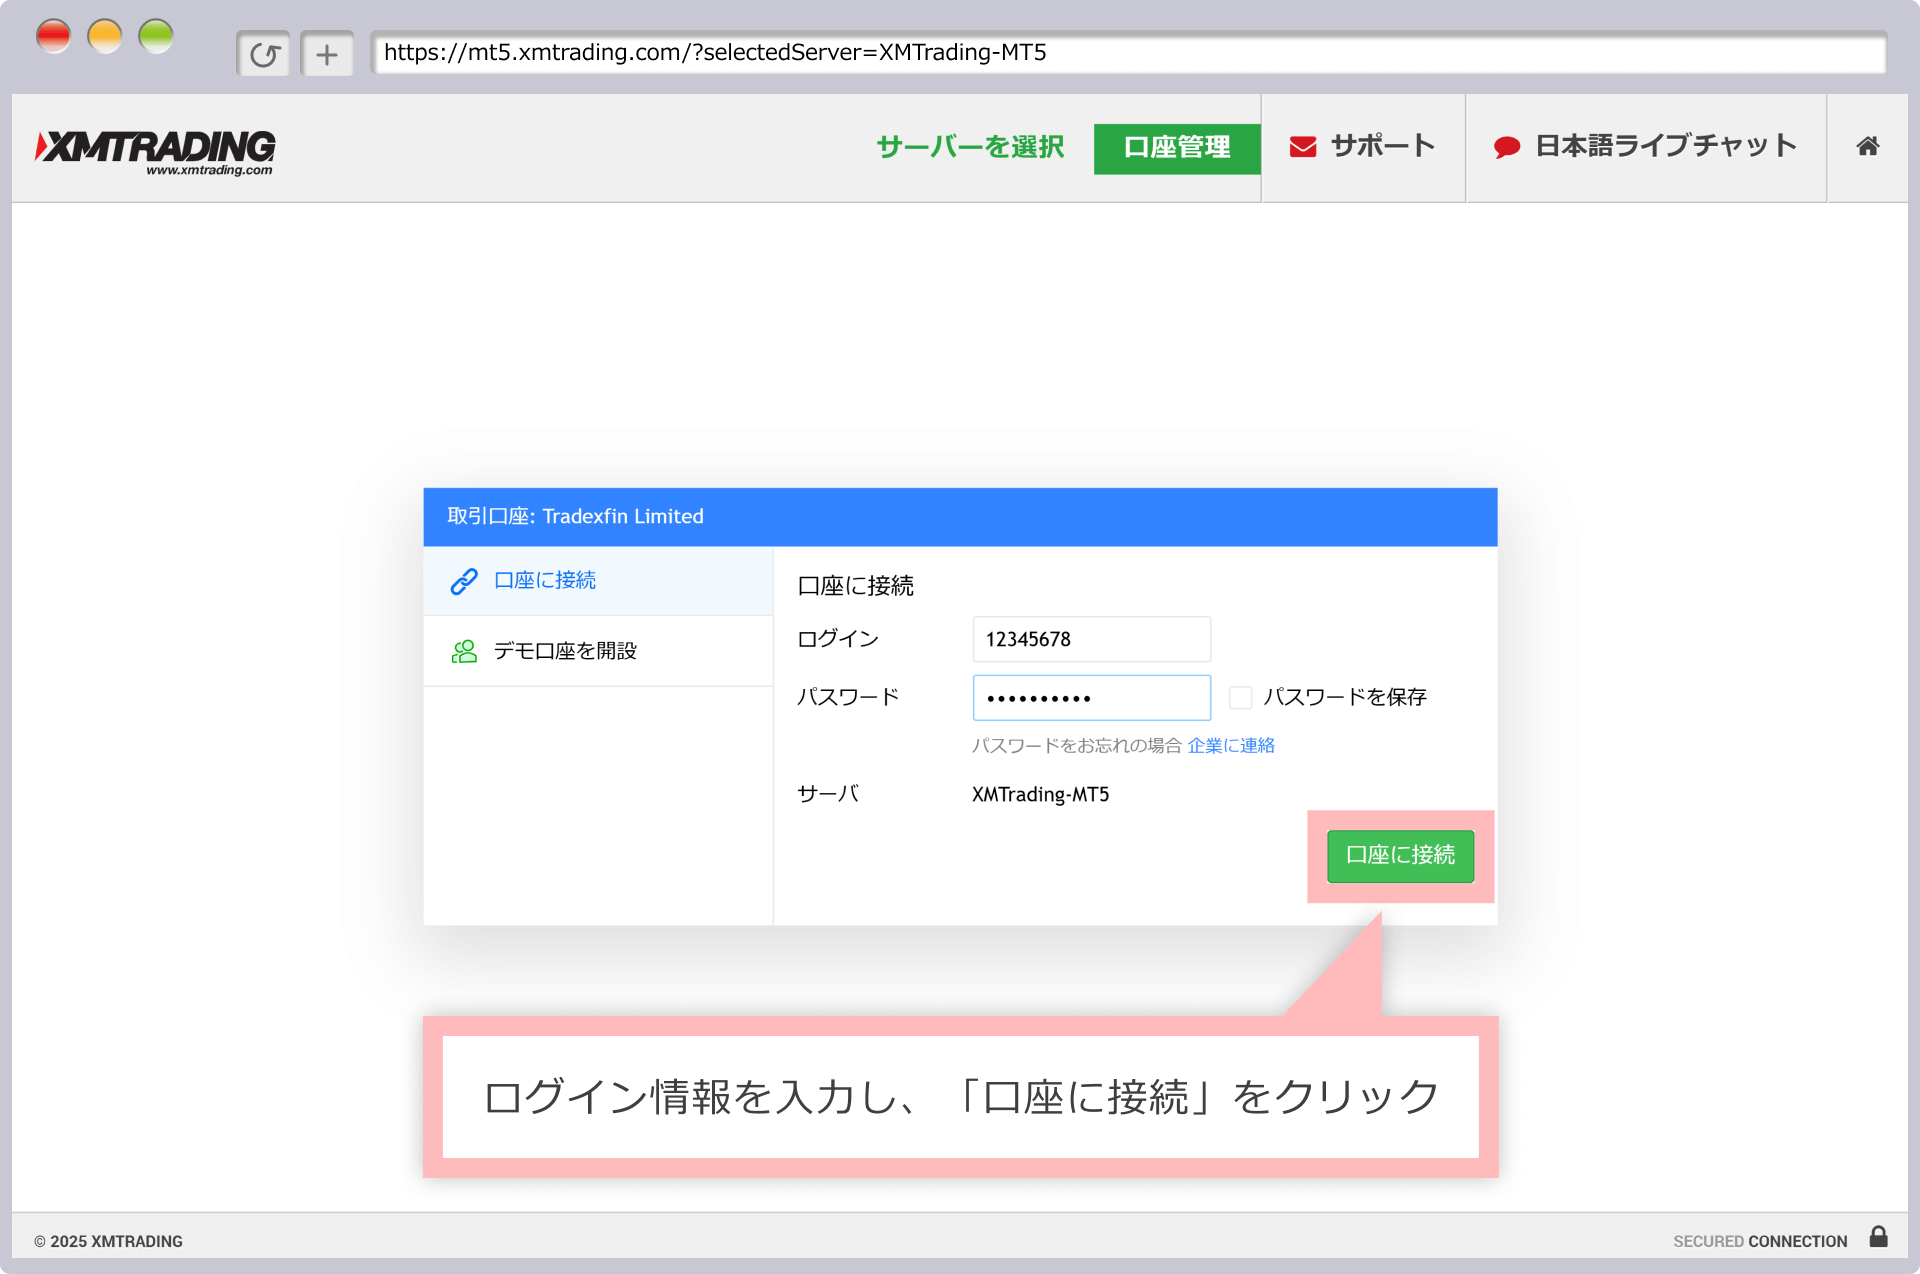Click the envelope icon beside サポート

coord(1302,147)
